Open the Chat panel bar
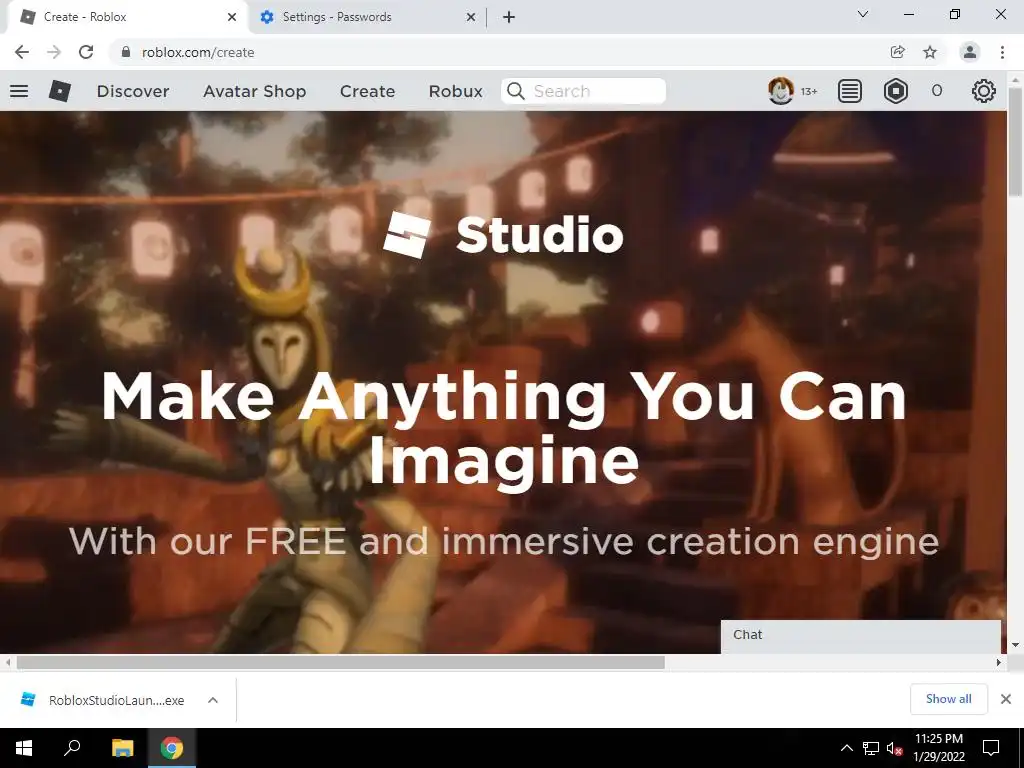 coord(861,636)
